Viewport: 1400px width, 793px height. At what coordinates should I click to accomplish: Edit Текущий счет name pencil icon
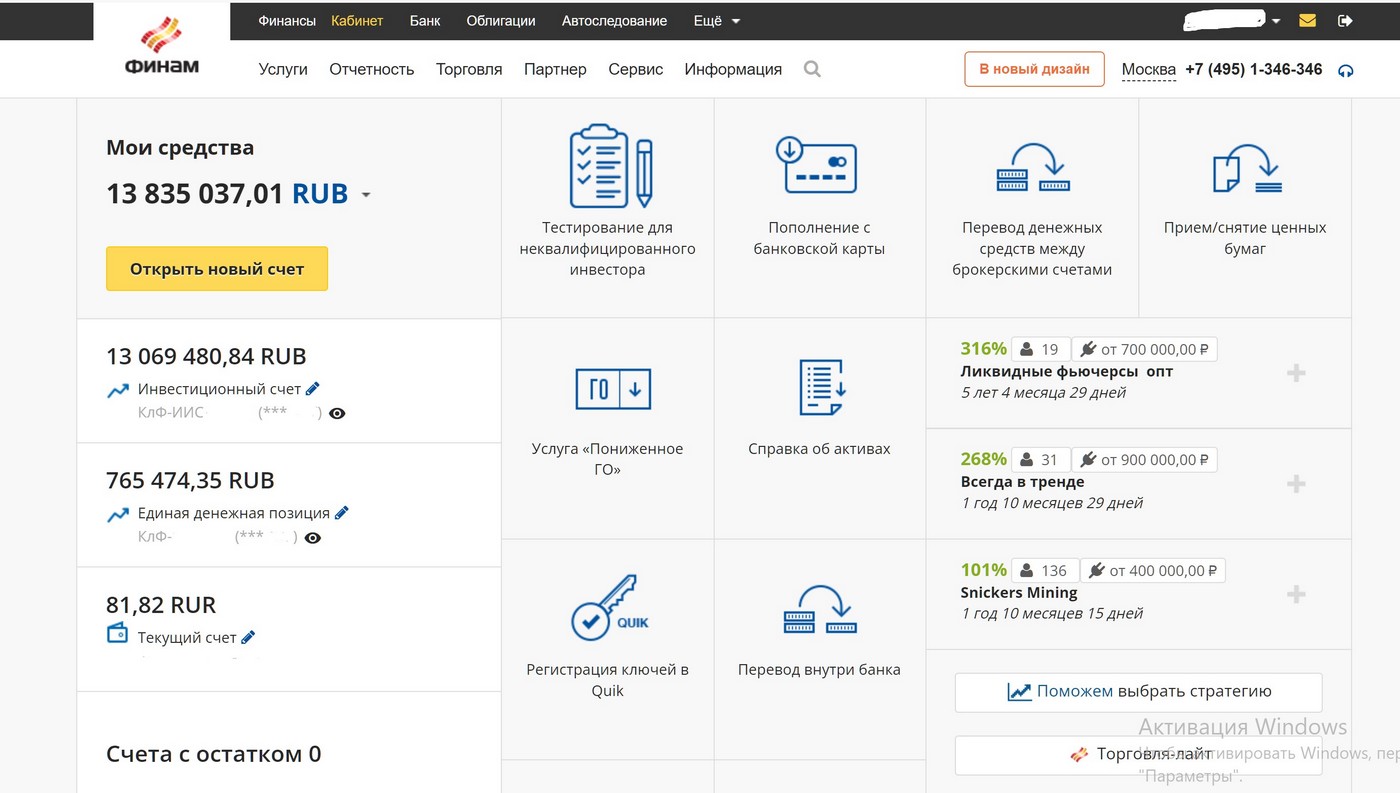coord(248,636)
